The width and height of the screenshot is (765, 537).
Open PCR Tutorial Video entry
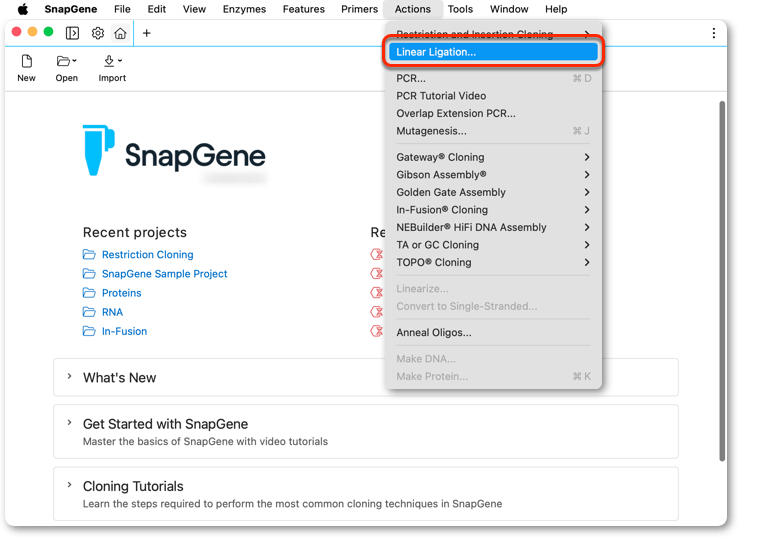tap(493, 96)
